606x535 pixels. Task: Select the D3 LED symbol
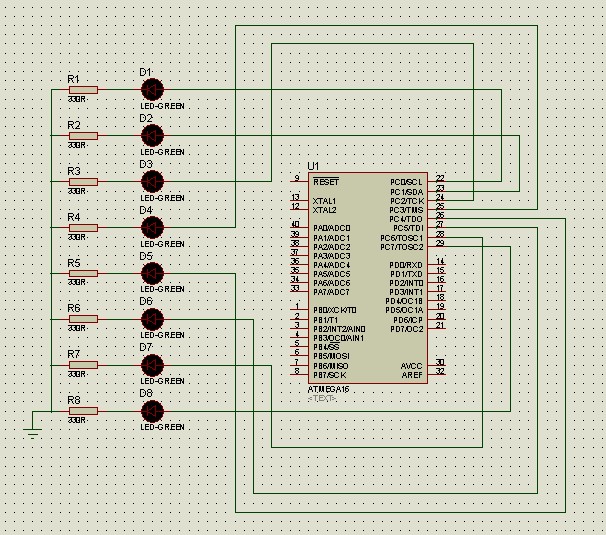[x=152, y=181]
